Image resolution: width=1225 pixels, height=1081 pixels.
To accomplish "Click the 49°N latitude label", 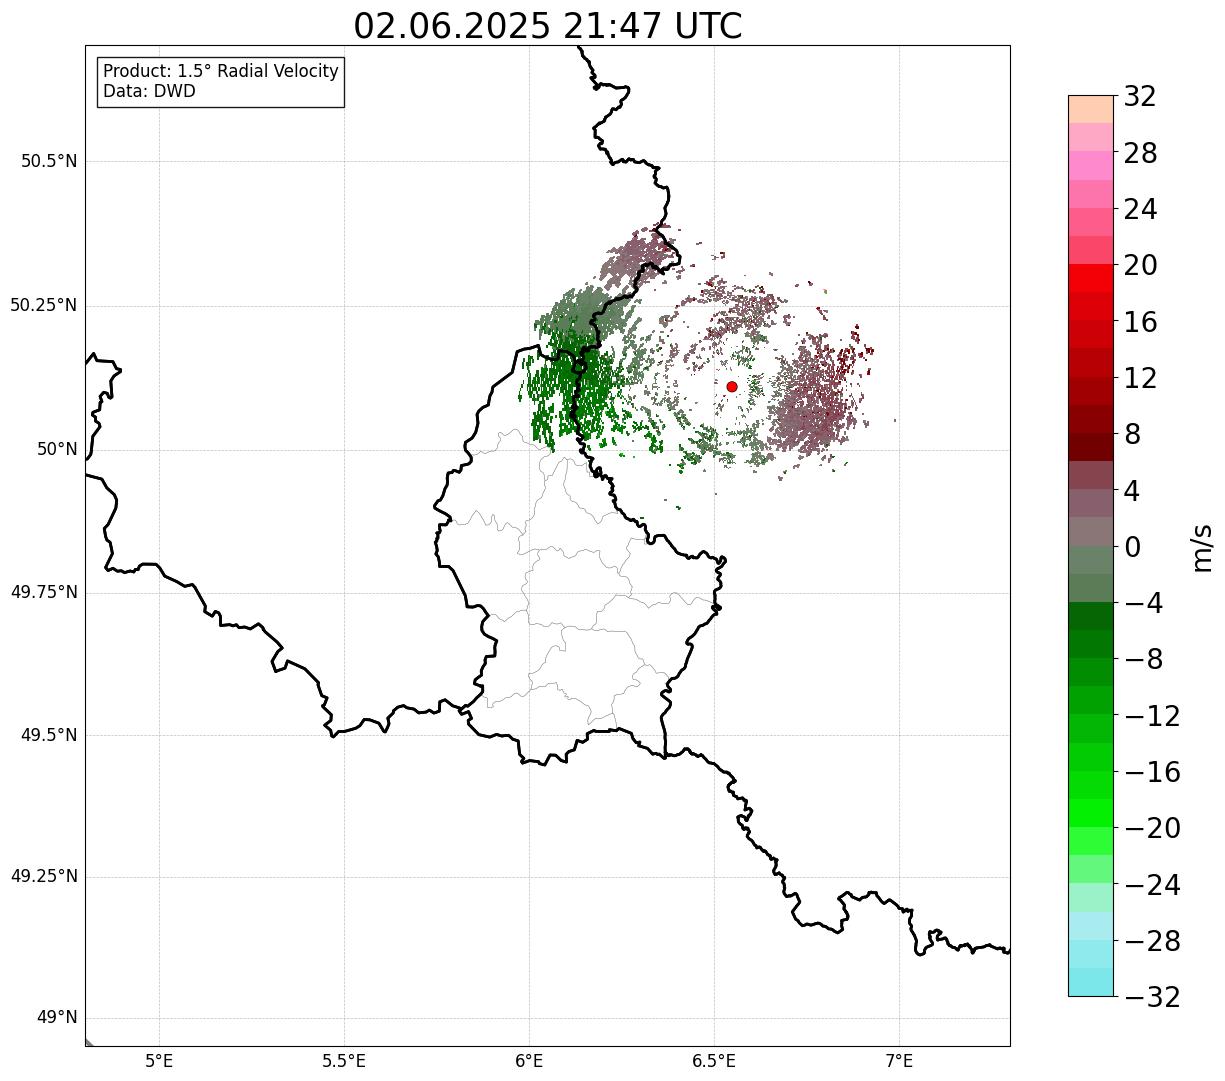I will [x=57, y=1017].
